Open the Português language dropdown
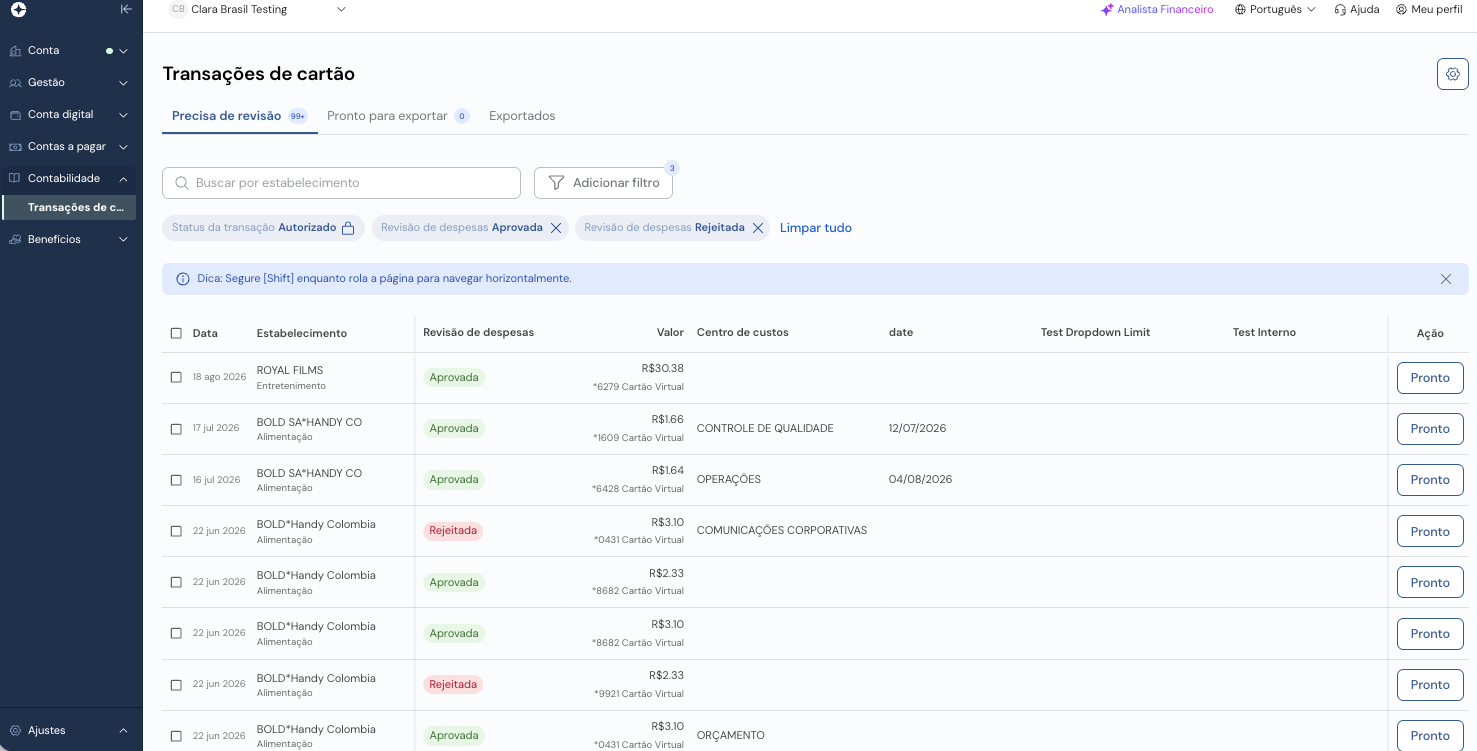Image resolution: width=1477 pixels, height=751 pixels. 1275,9
